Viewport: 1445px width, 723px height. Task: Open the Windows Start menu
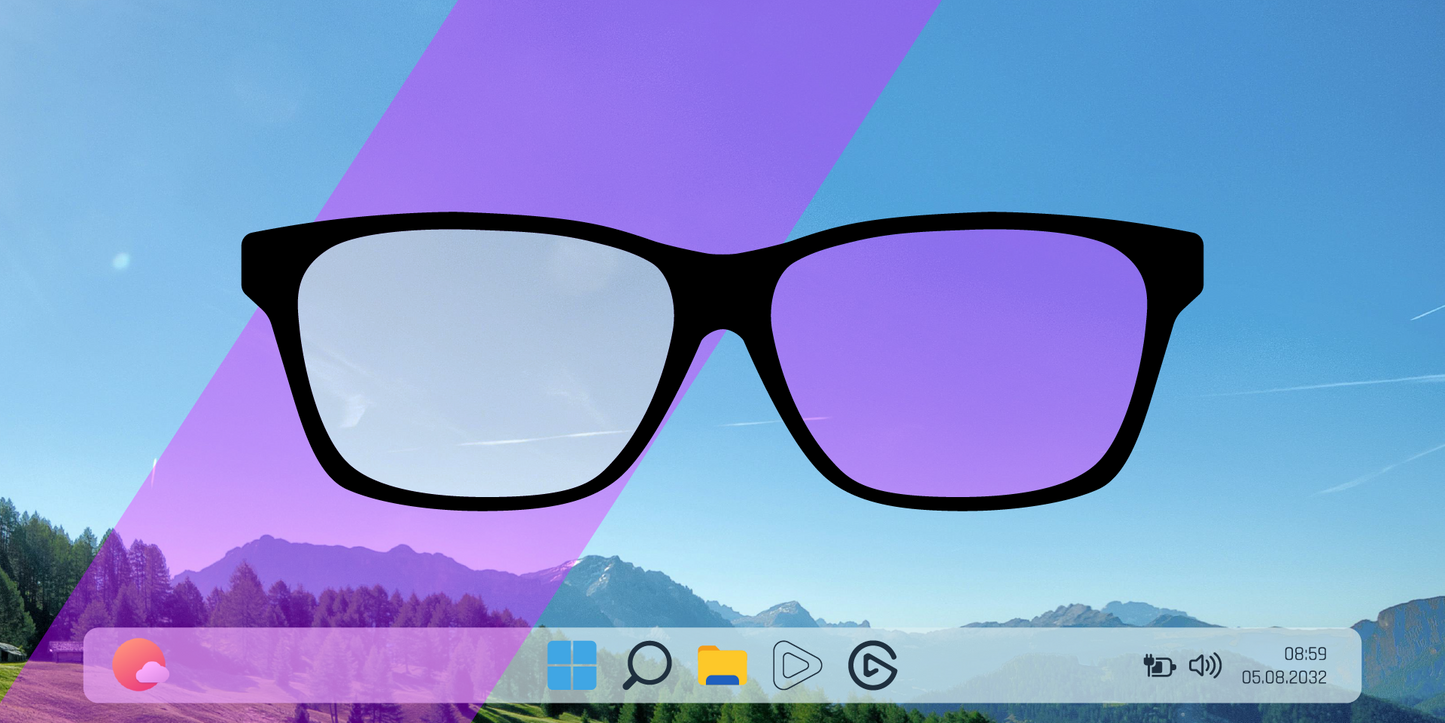point(572,666)
